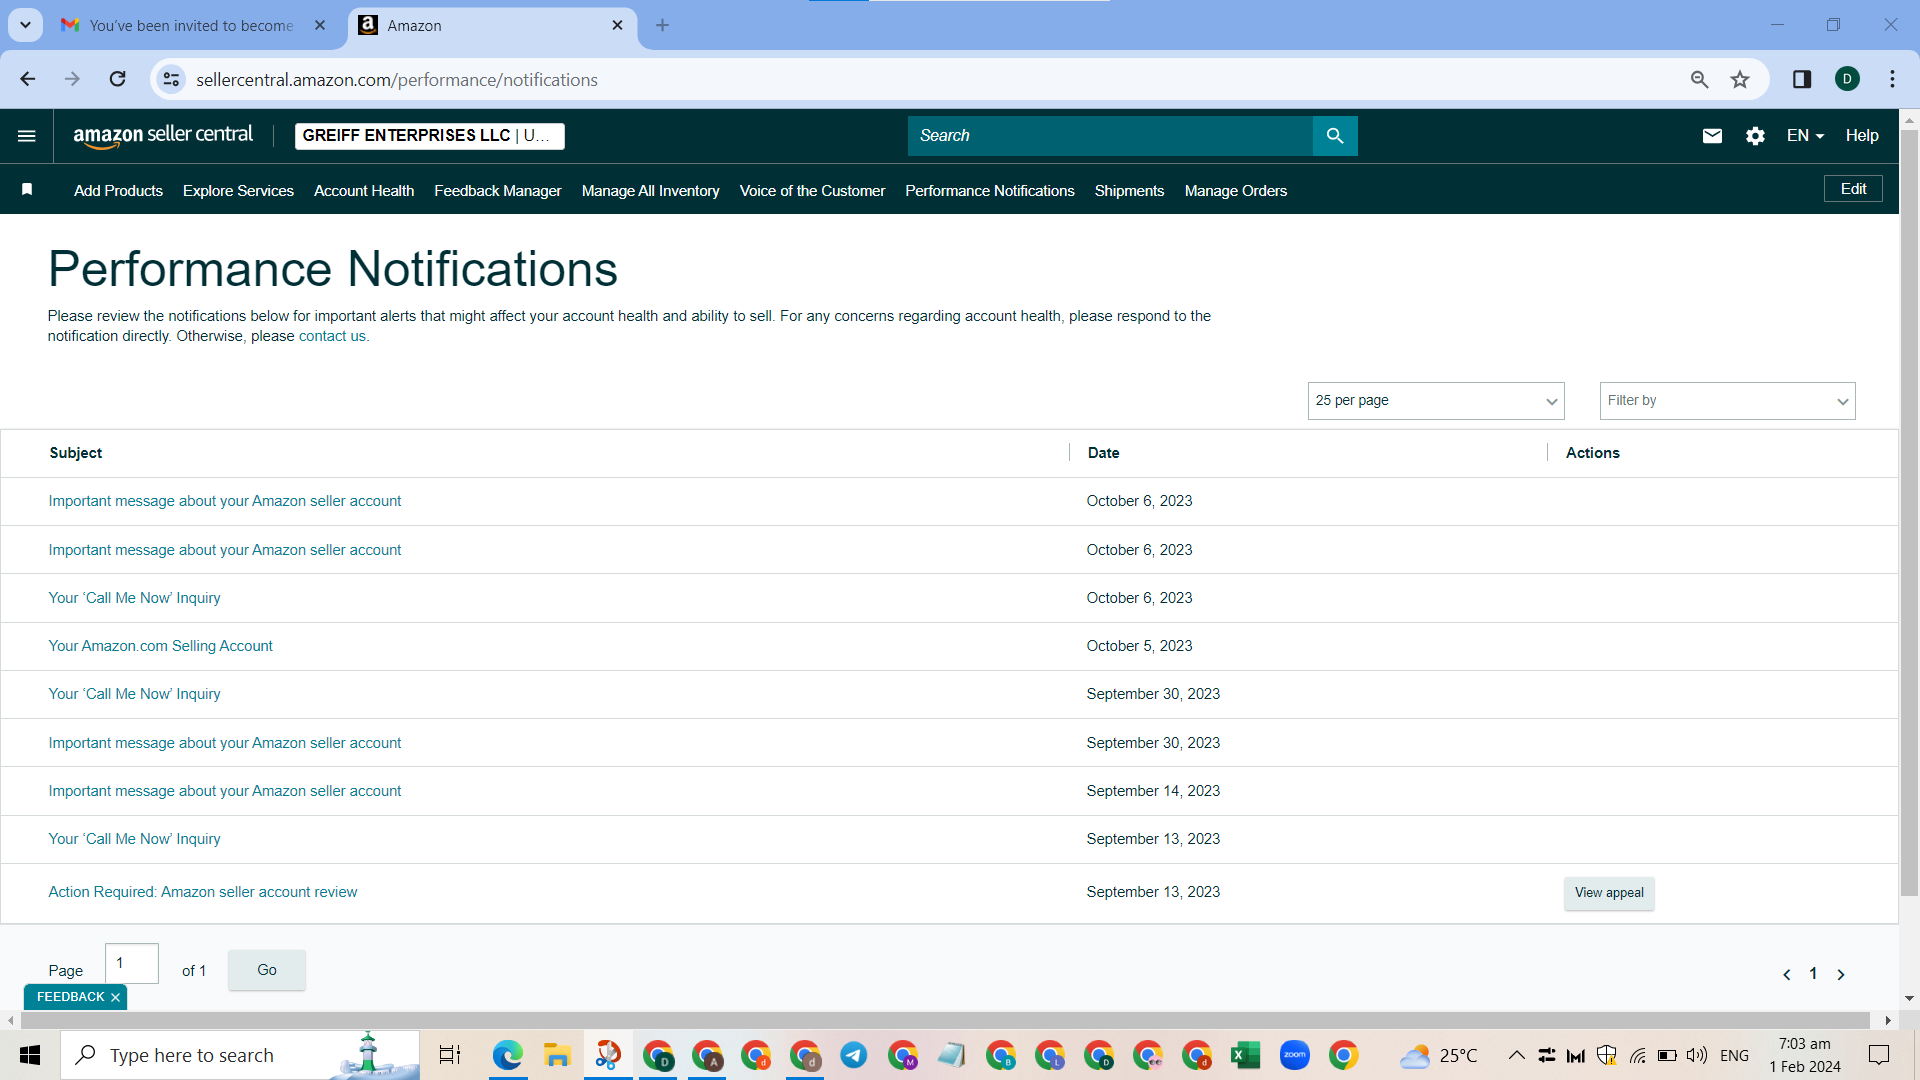Open the GREIFF ENTERPRISES LLC account switcher
Screen dimensions: 1920x1080
tap(430, 136)
